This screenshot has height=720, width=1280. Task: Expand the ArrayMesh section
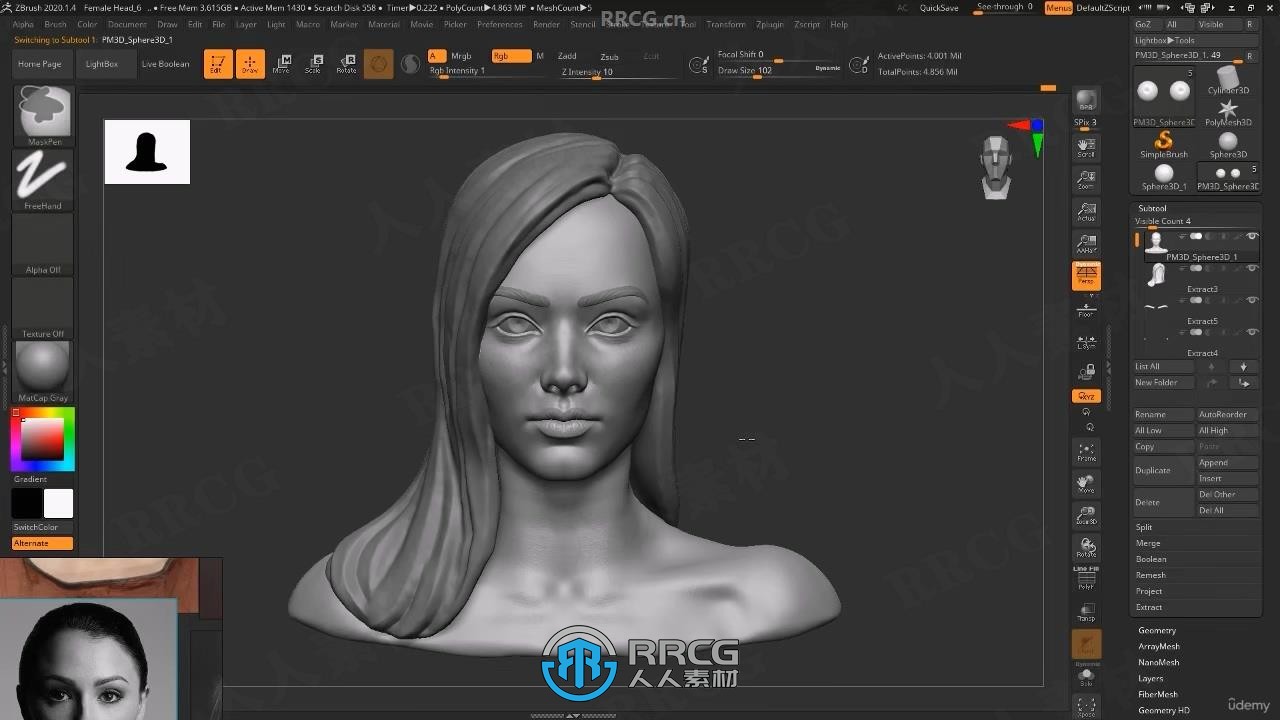pos(1159,646)
